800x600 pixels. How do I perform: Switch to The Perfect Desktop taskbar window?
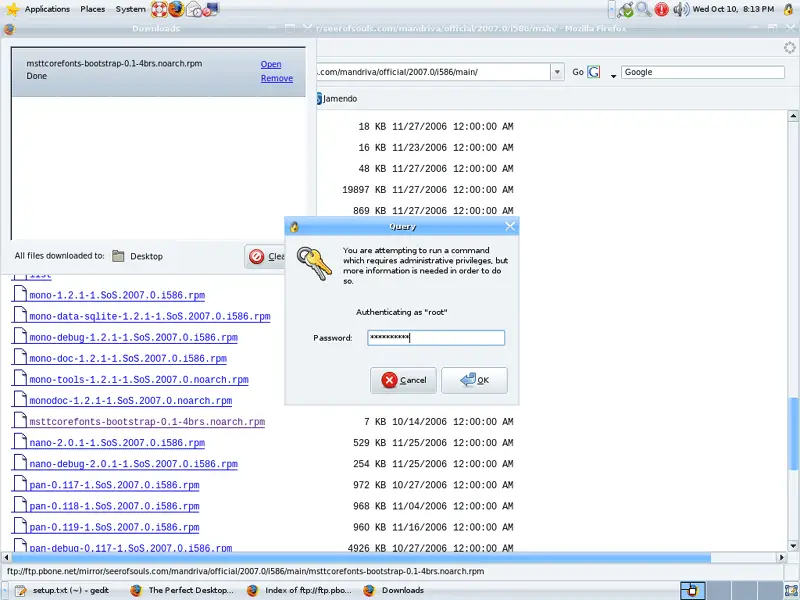[183, 590]
